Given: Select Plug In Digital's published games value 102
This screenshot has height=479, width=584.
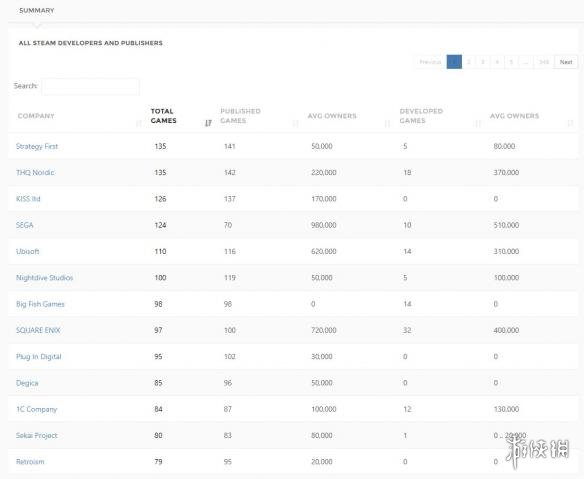Looking at the screenshot, I should click(230, 356).
